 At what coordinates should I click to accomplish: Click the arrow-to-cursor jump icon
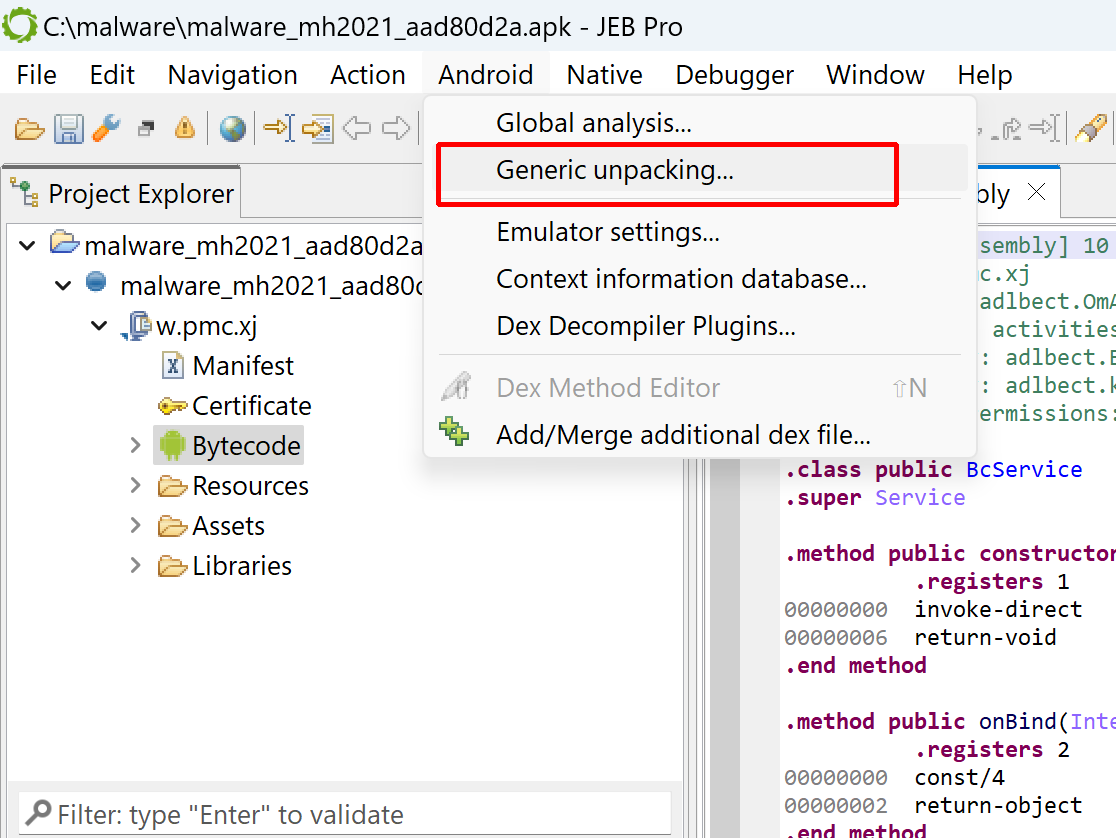point(278,128)
